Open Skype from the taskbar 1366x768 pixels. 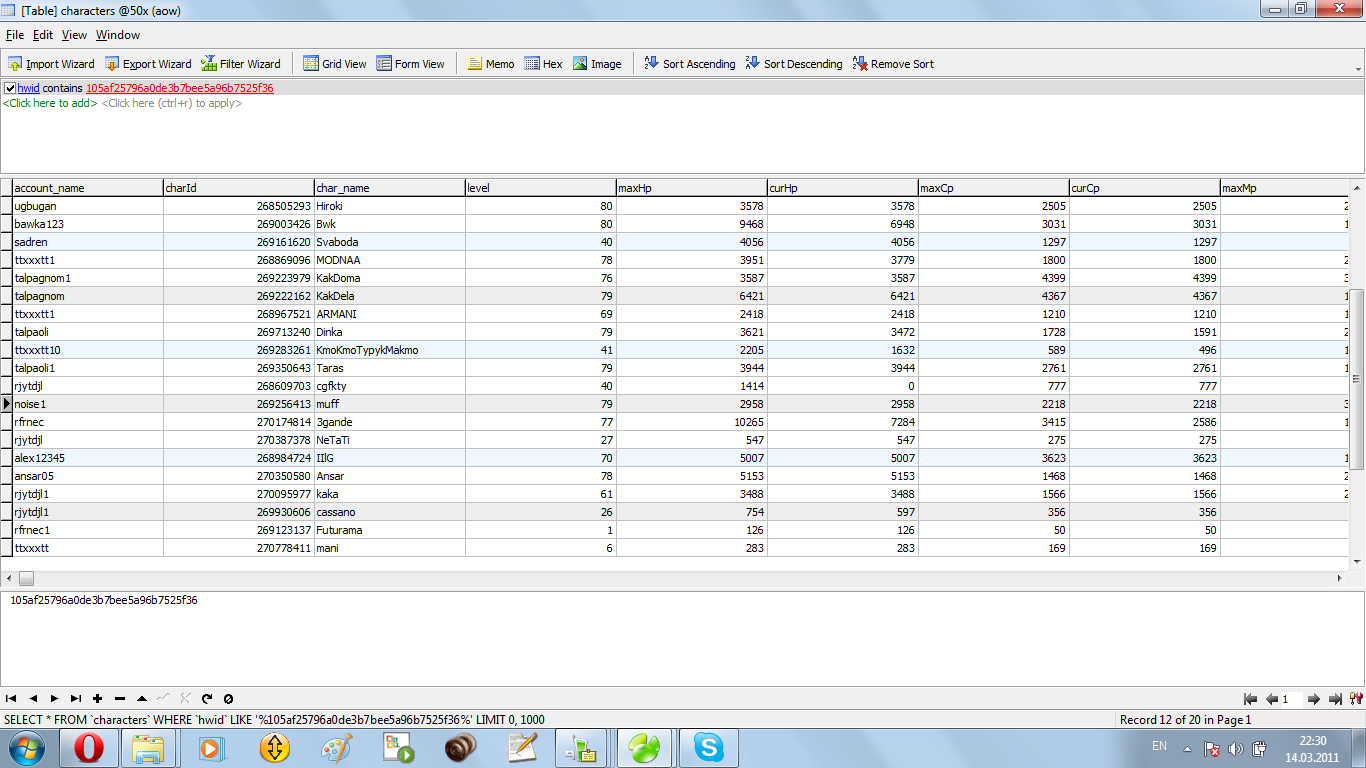coord(709,748)
